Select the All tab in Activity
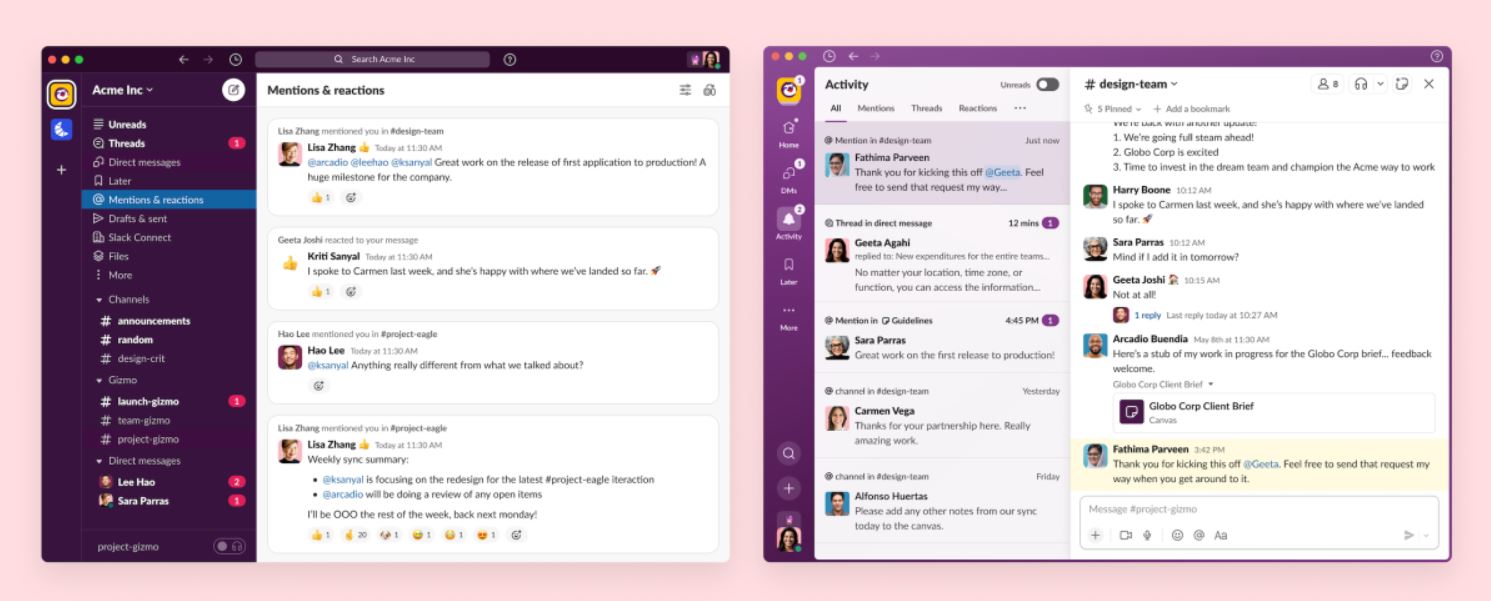Screen dimensions: 1491x601 coord(836,108)
